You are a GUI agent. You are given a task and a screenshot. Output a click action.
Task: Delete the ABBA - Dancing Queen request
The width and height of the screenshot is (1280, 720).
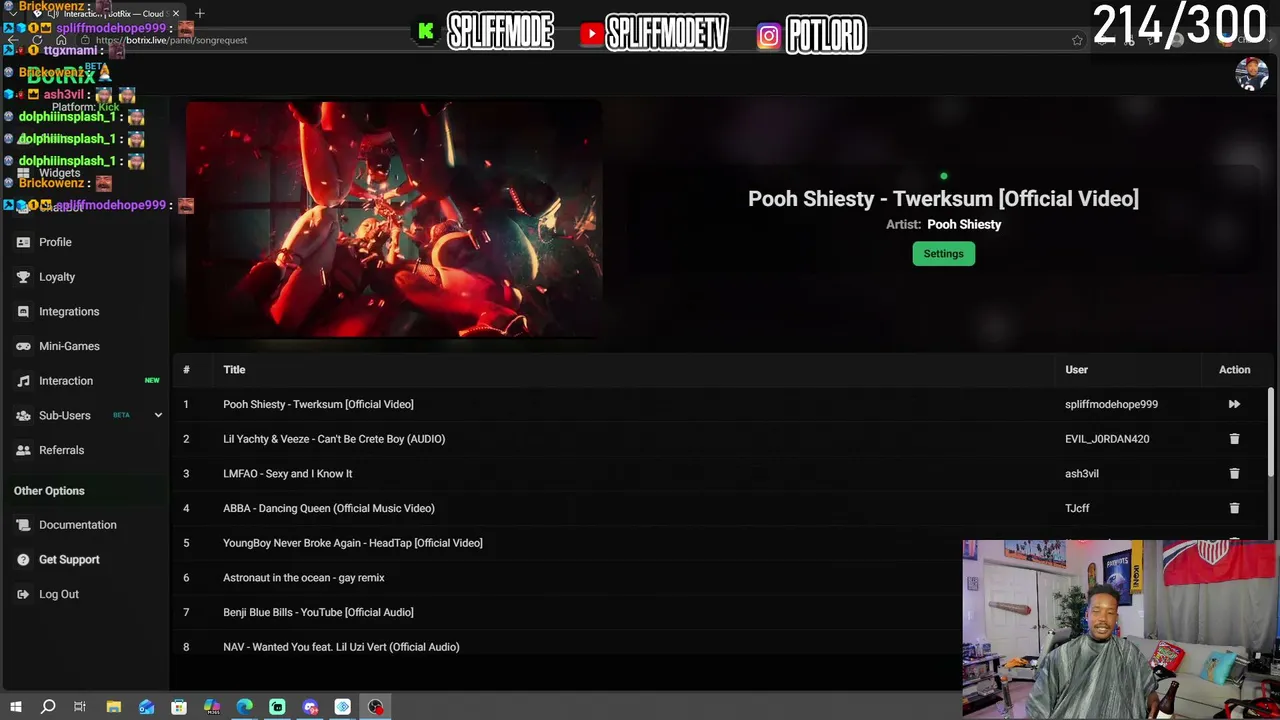1234,508
